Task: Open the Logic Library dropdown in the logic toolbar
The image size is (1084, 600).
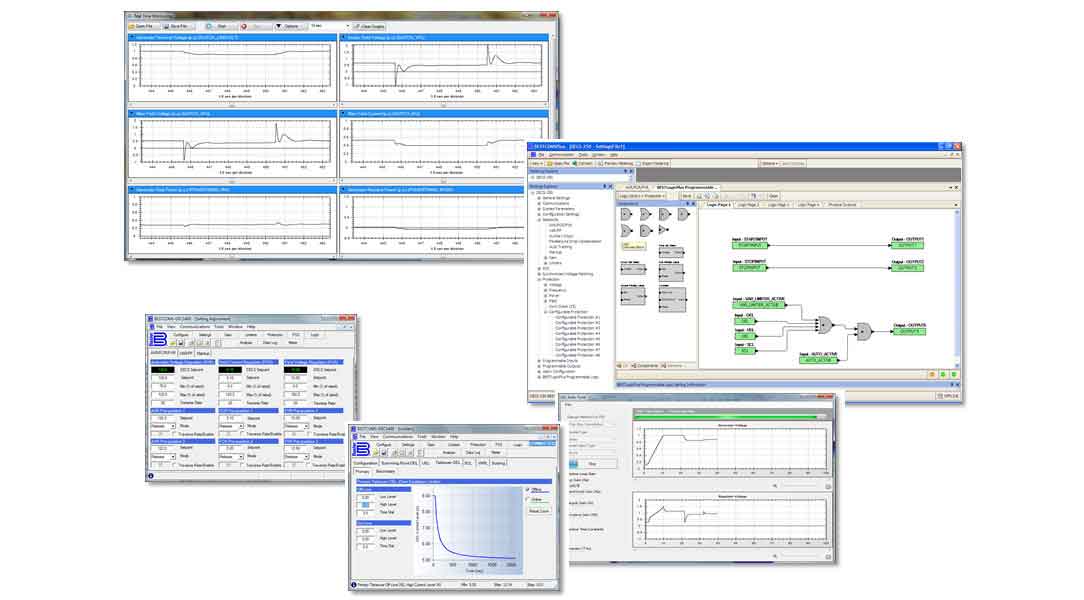Action: (642, 196)
